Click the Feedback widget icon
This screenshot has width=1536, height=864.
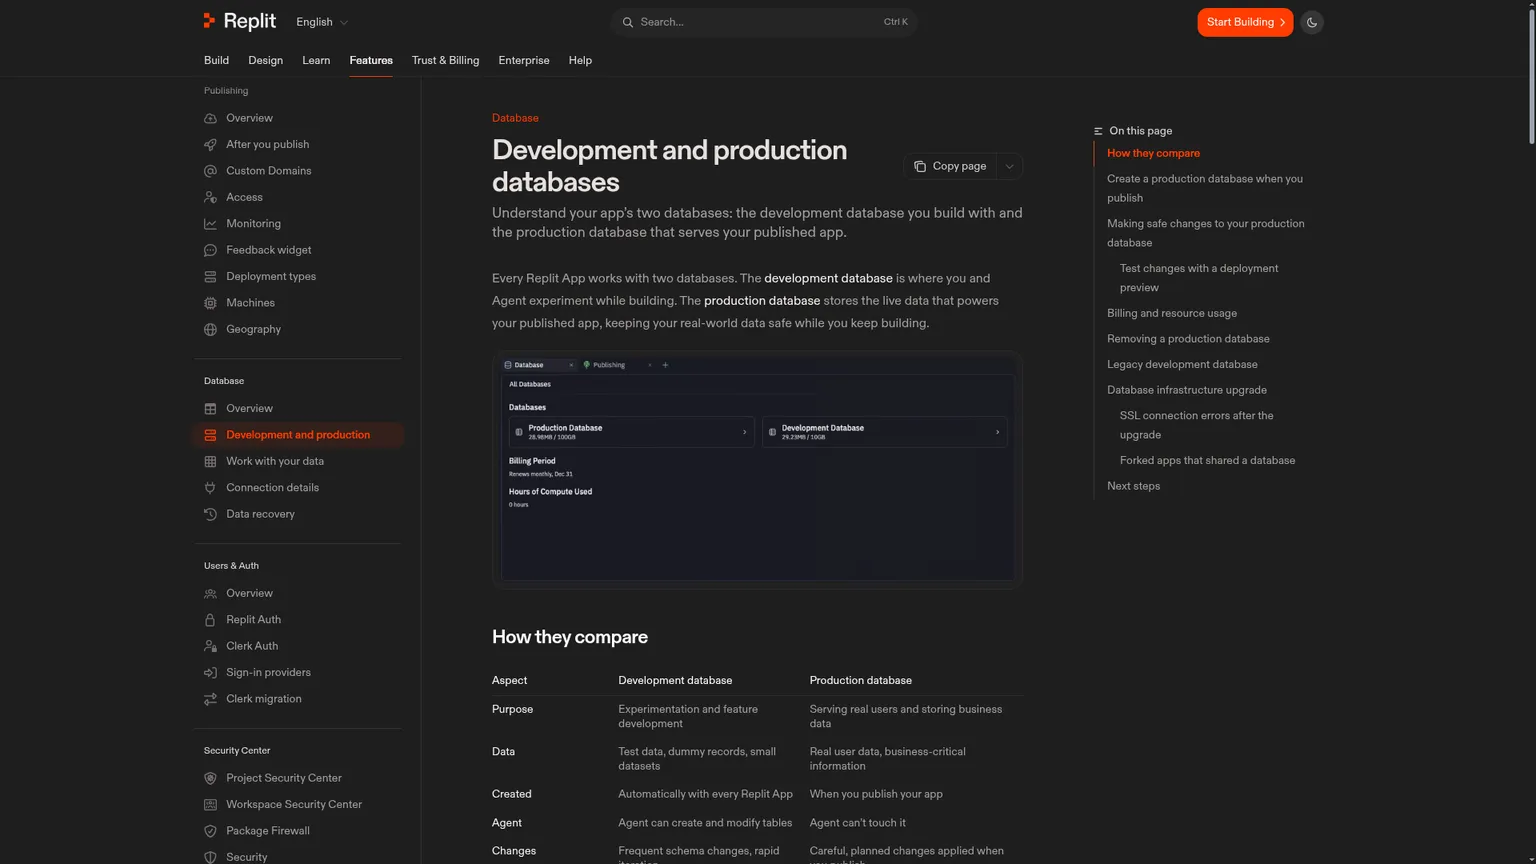click(x=210, y=250)
